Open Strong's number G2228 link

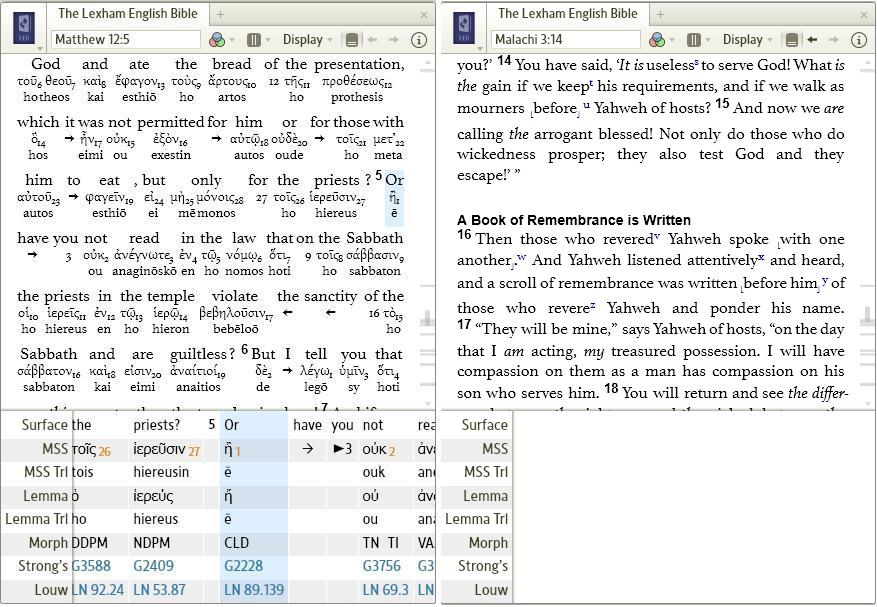243,566
